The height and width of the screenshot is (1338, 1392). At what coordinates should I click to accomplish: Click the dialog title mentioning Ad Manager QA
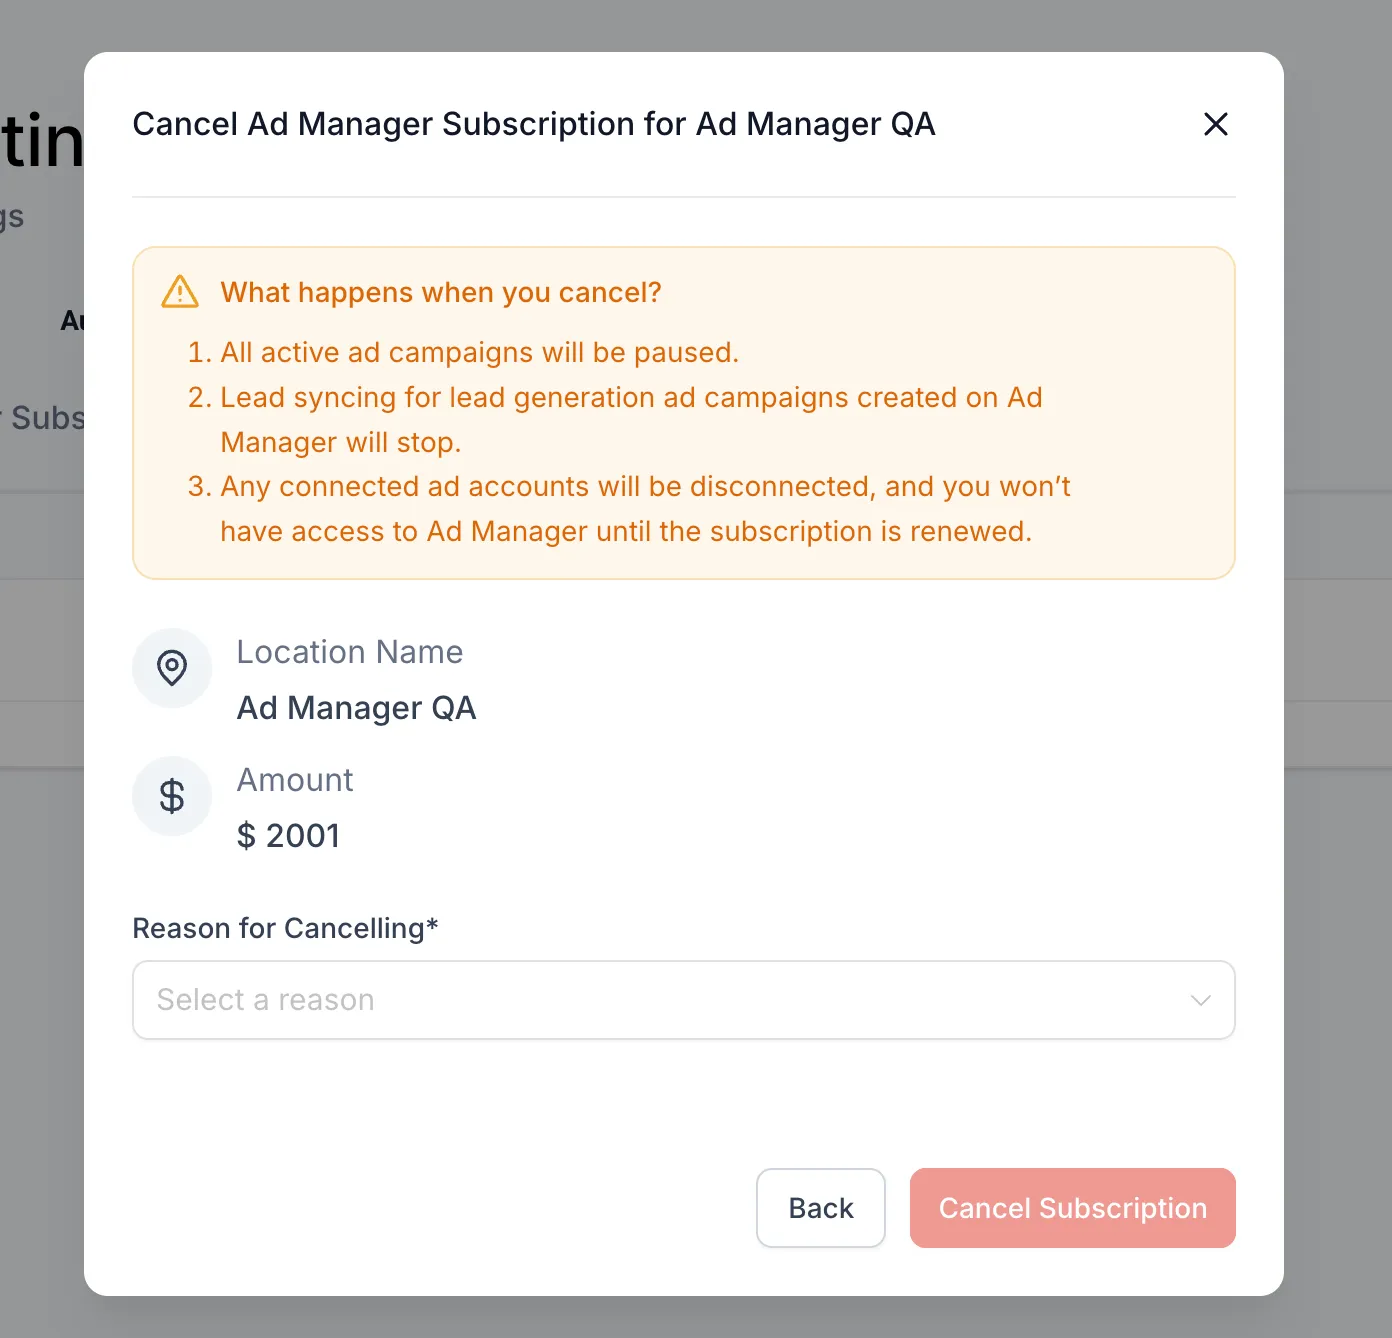click(x=534, y=124)
